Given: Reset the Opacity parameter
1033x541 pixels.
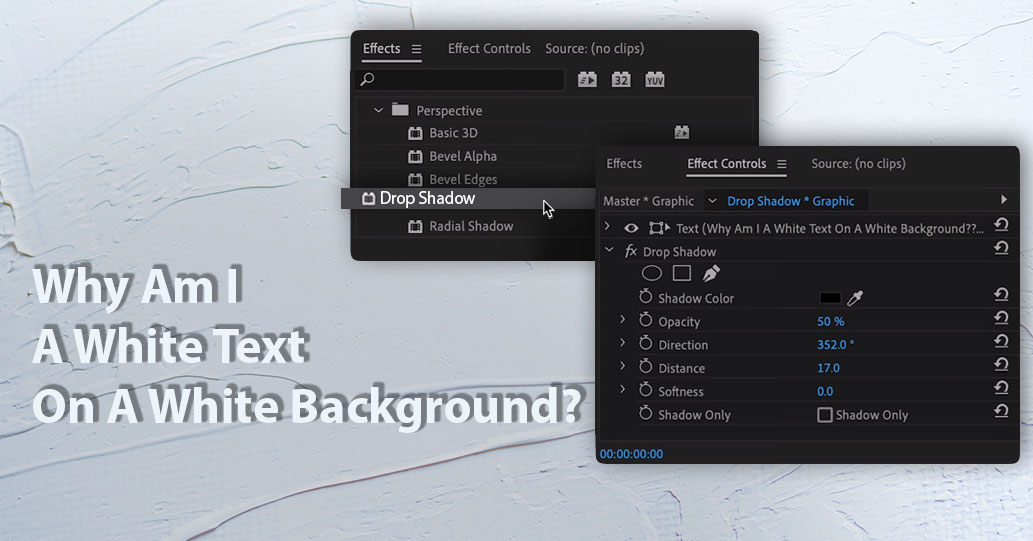Looking at the screenshot, I should [1001, 321].
